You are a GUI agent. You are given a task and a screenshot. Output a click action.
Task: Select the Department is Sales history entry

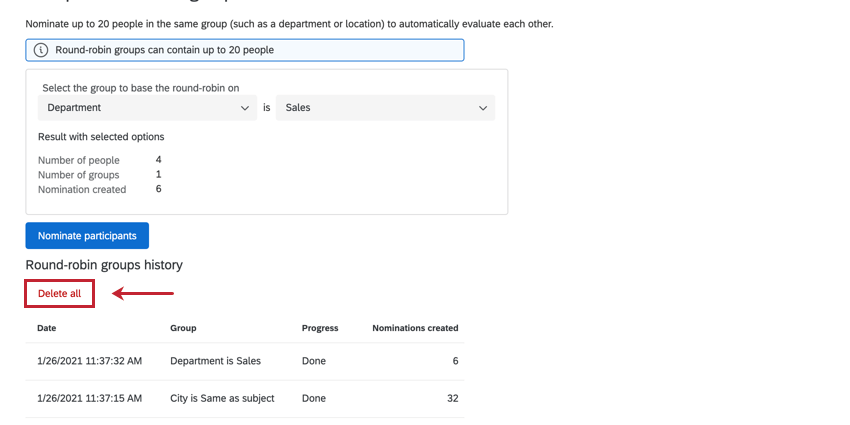[x=215, y=361]
